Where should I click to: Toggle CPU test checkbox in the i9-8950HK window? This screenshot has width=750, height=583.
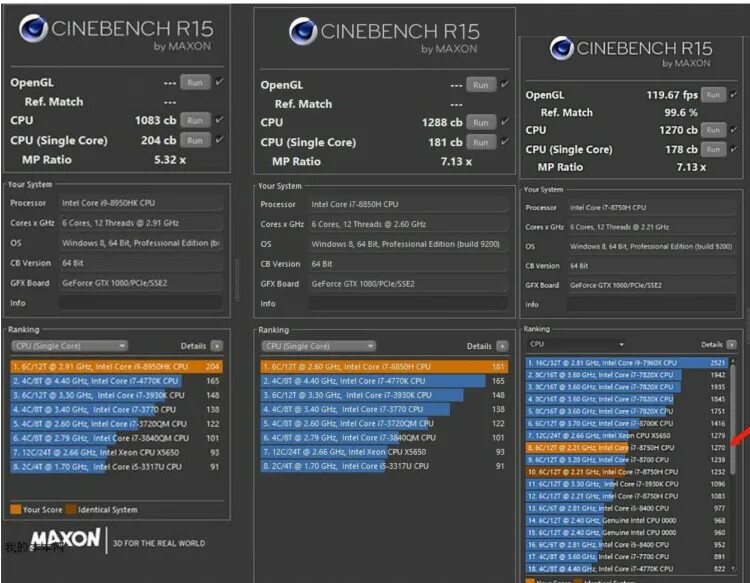(x=219, y=120)
